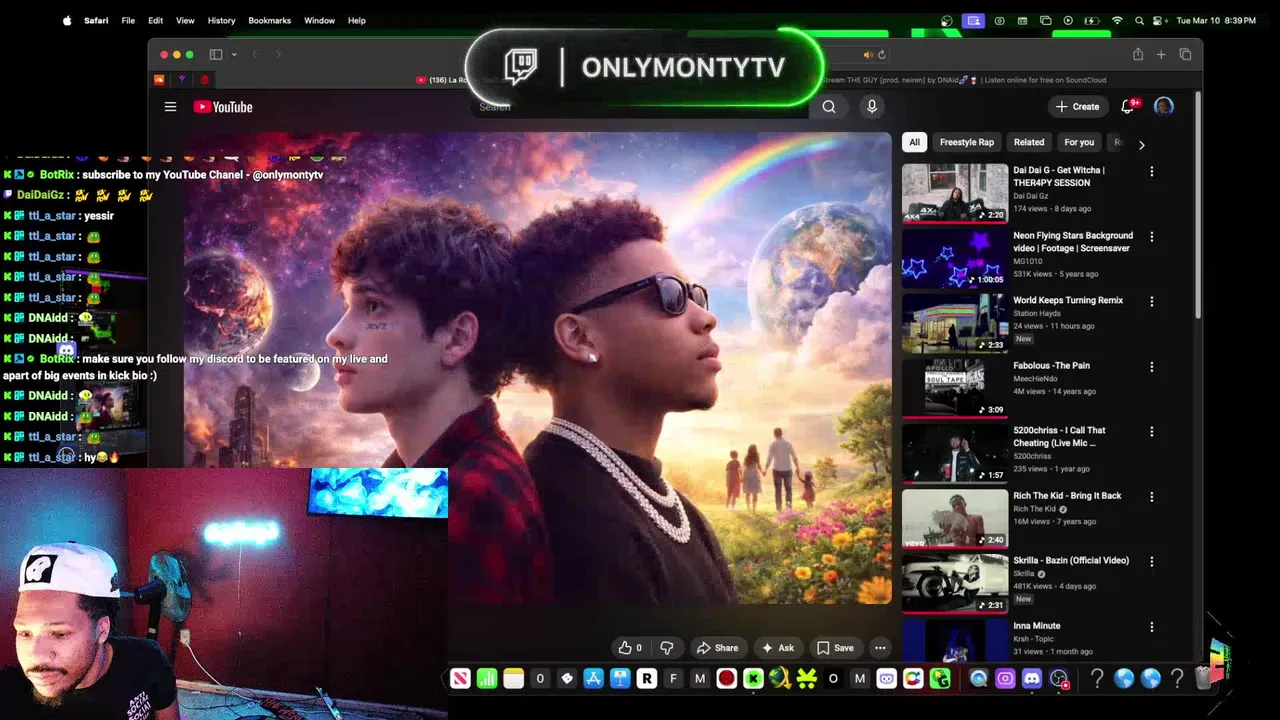
Task: Open YouTube notifications bell
Action: point(1128,106)
